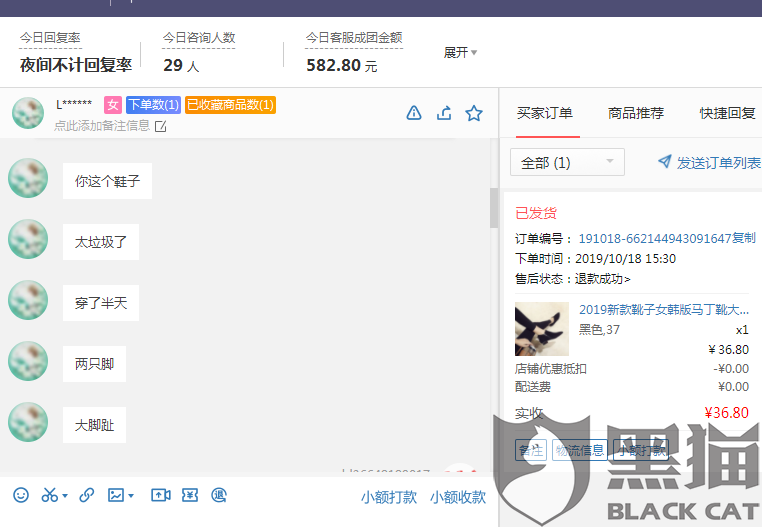Click the warning triangle report icon

pyautogui.click(x=414, y=113)
